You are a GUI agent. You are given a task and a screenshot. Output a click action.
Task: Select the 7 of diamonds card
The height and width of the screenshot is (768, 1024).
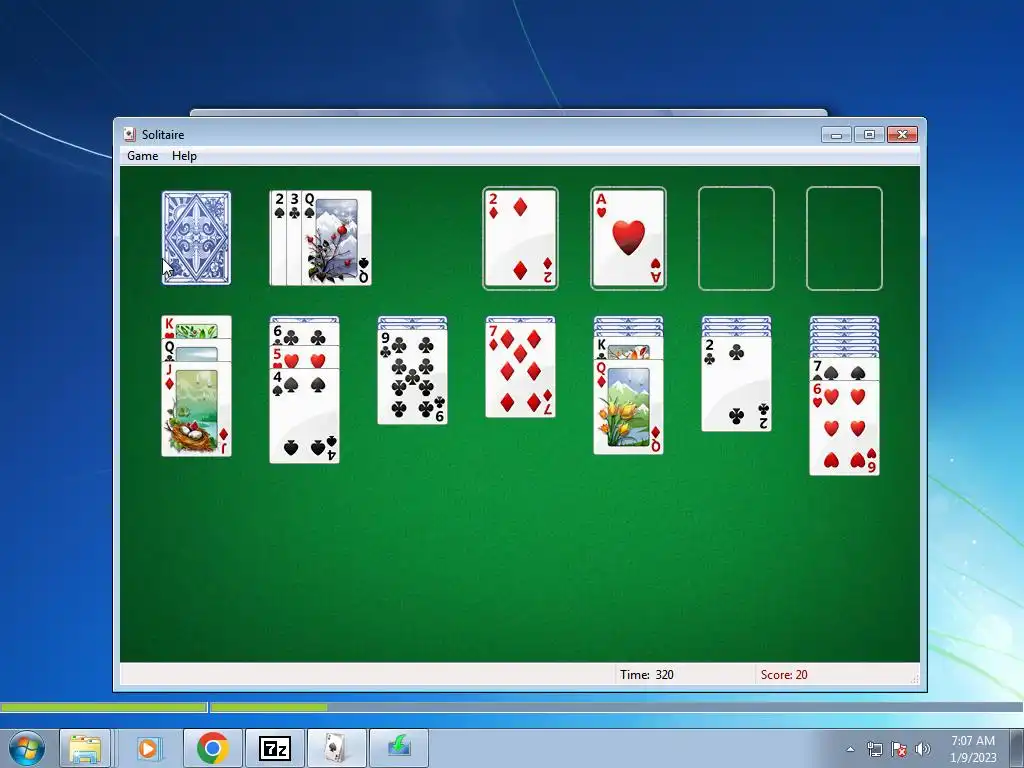tap(520, 370)
